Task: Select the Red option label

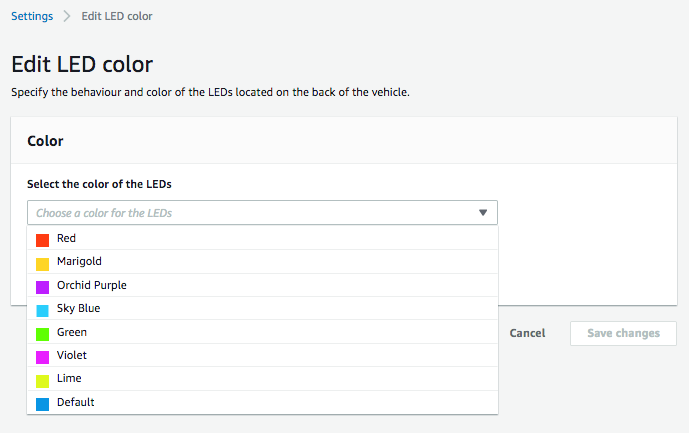Action: pos(67,239)
